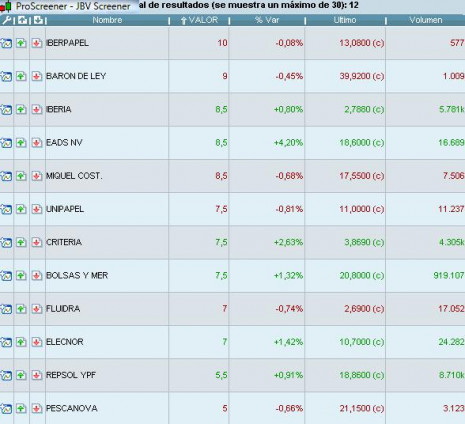Click the Volumen column header
This screenshot has width=465, height=424.
pyautogui.click(x=426, y=20)
